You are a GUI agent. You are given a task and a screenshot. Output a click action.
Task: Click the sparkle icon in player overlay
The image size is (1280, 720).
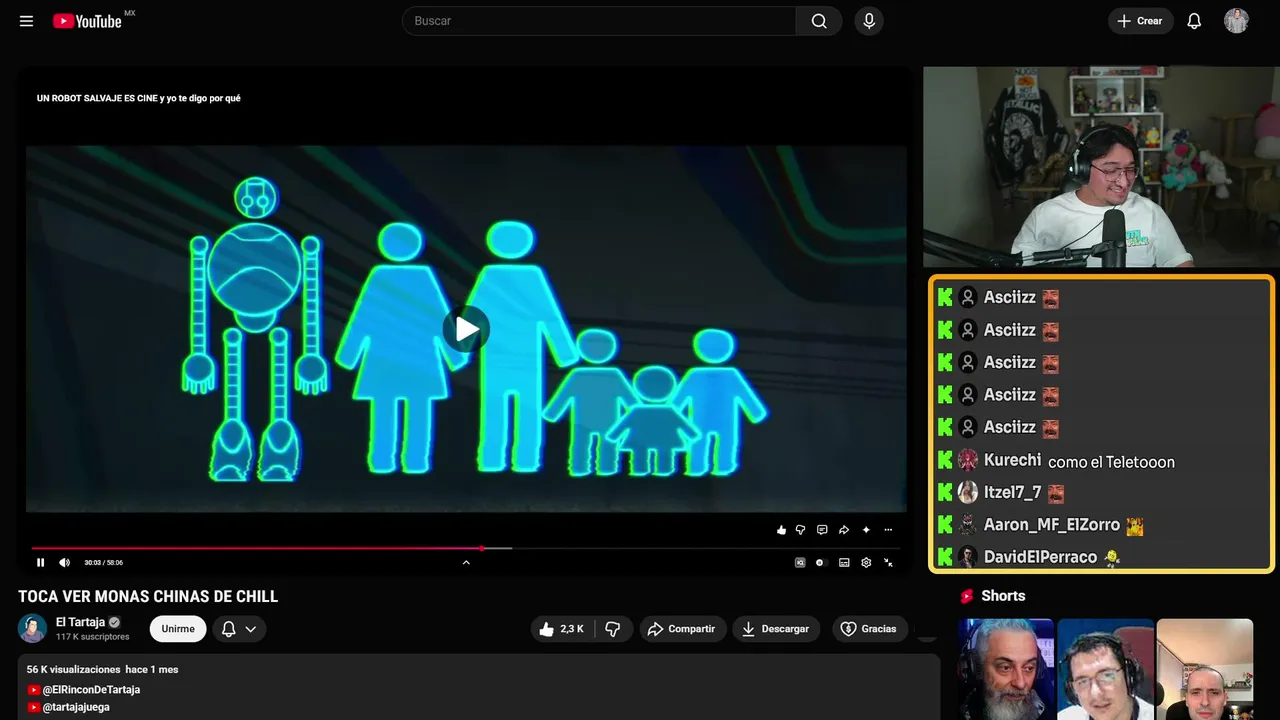866,530
